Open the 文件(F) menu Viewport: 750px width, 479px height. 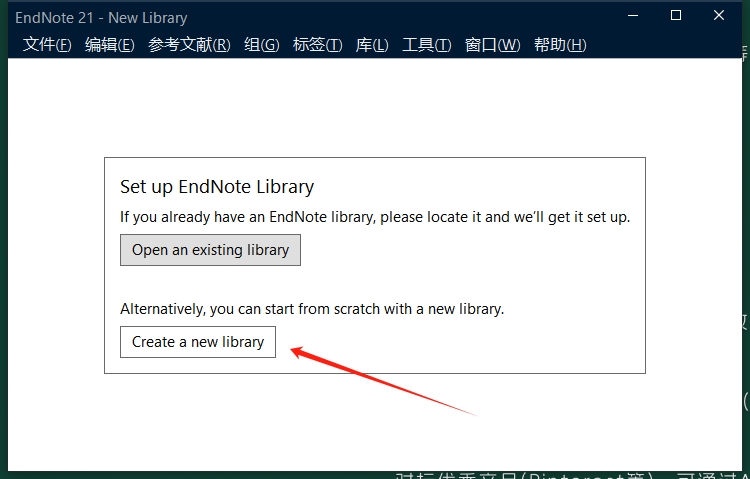coord(47,45)
